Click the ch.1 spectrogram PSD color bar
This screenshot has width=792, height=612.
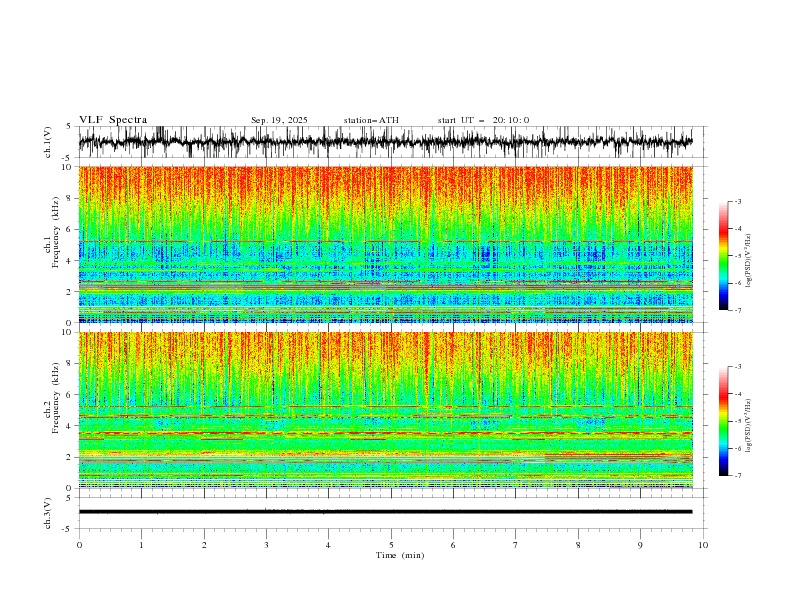pos(723,256)
